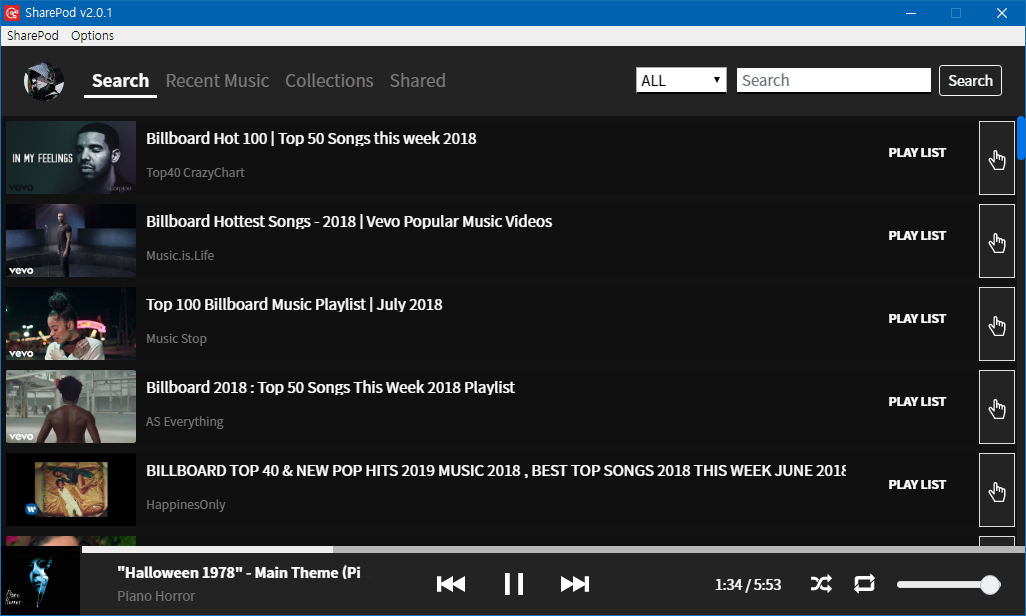Viewport: 1026px width, 616px height.
Task: Seek within the song progress bar
Action: 553,549
